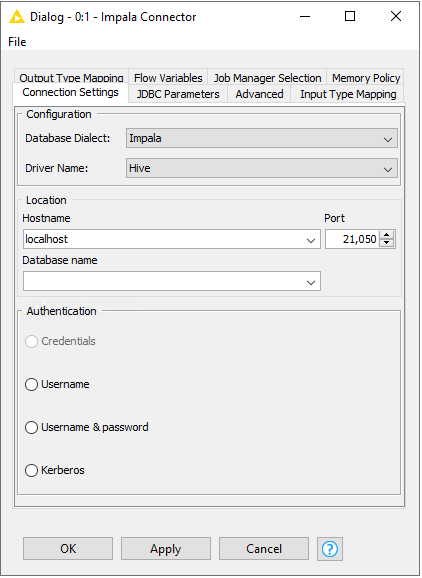Expand the Database name dropdown arrow
This screenshot has width=422, height=578.
(x=311, y=282)
